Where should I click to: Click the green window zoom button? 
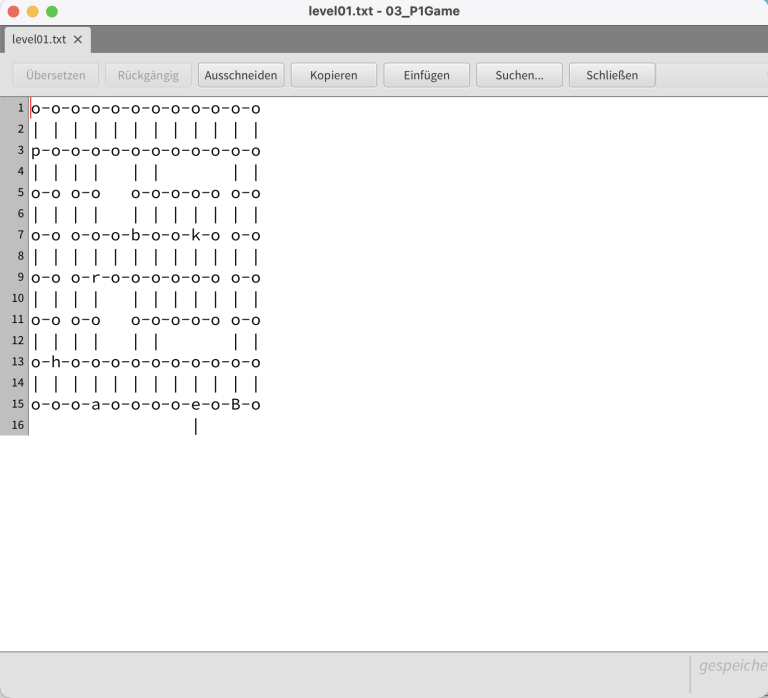[x=52, y=11]
